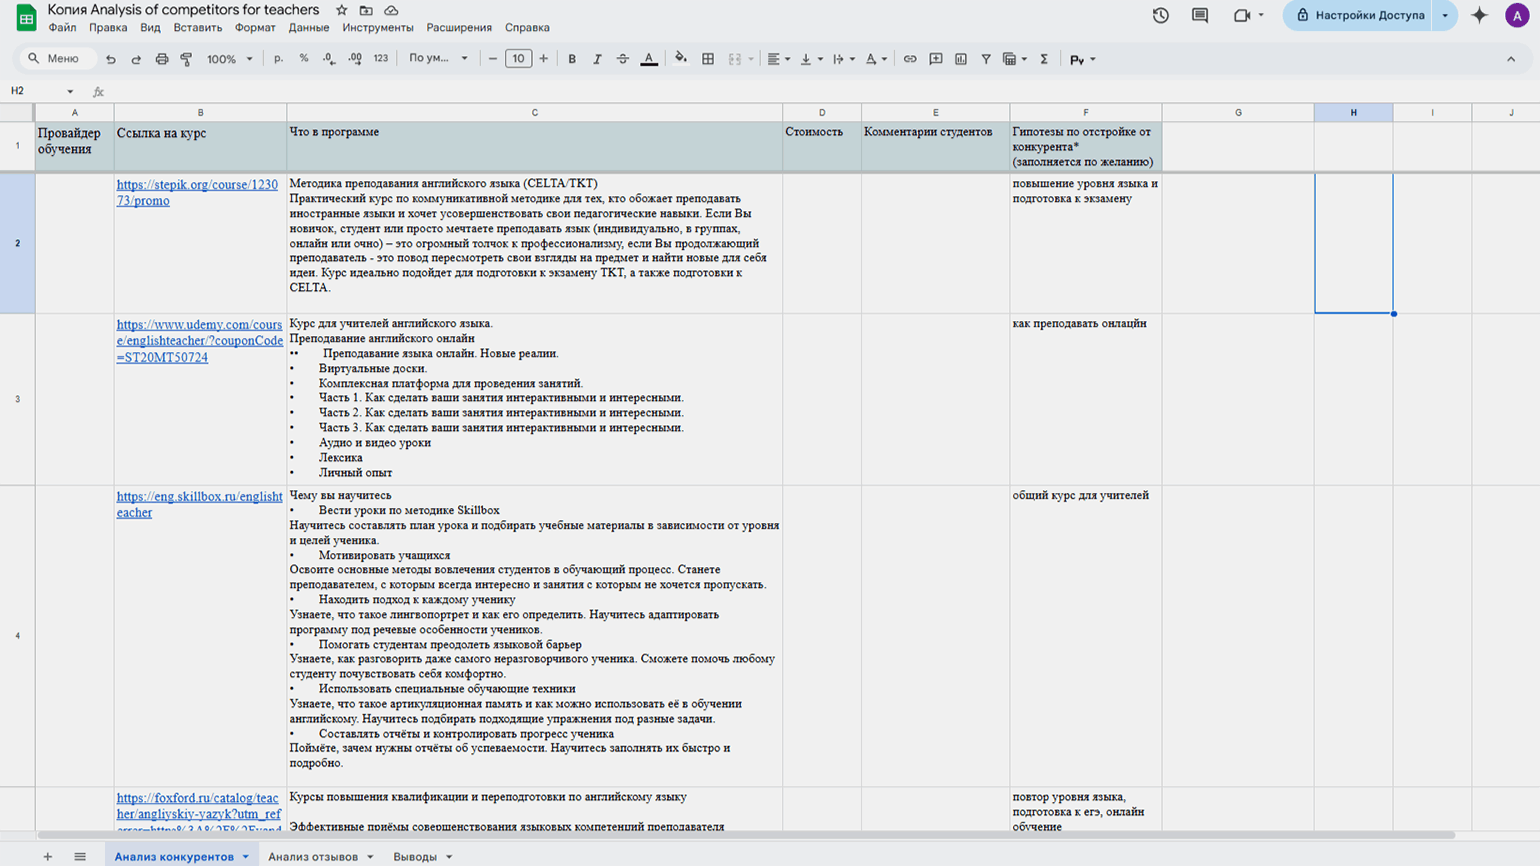Open text wrapping dropdown
Image resolution: width=1540 pixels, height=866 pixels.
pos(845,59)
